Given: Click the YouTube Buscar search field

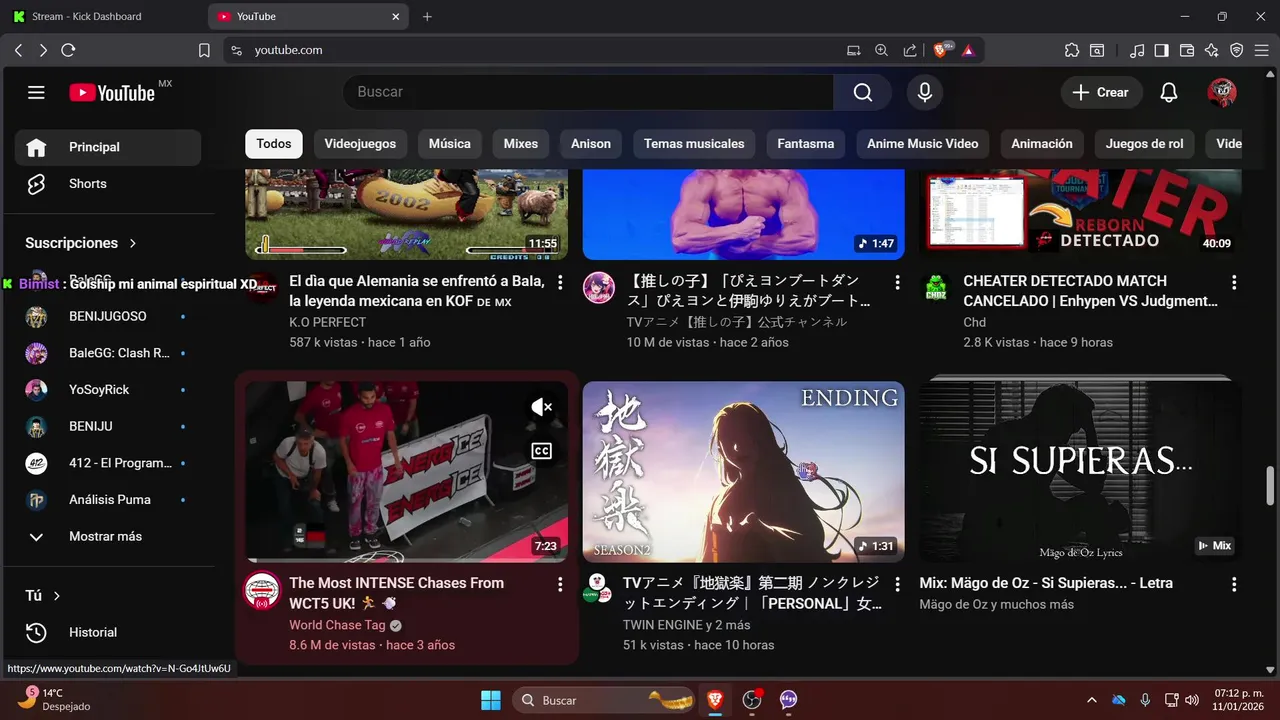Looking at the screenshot, I should click(x=589, y=92).
